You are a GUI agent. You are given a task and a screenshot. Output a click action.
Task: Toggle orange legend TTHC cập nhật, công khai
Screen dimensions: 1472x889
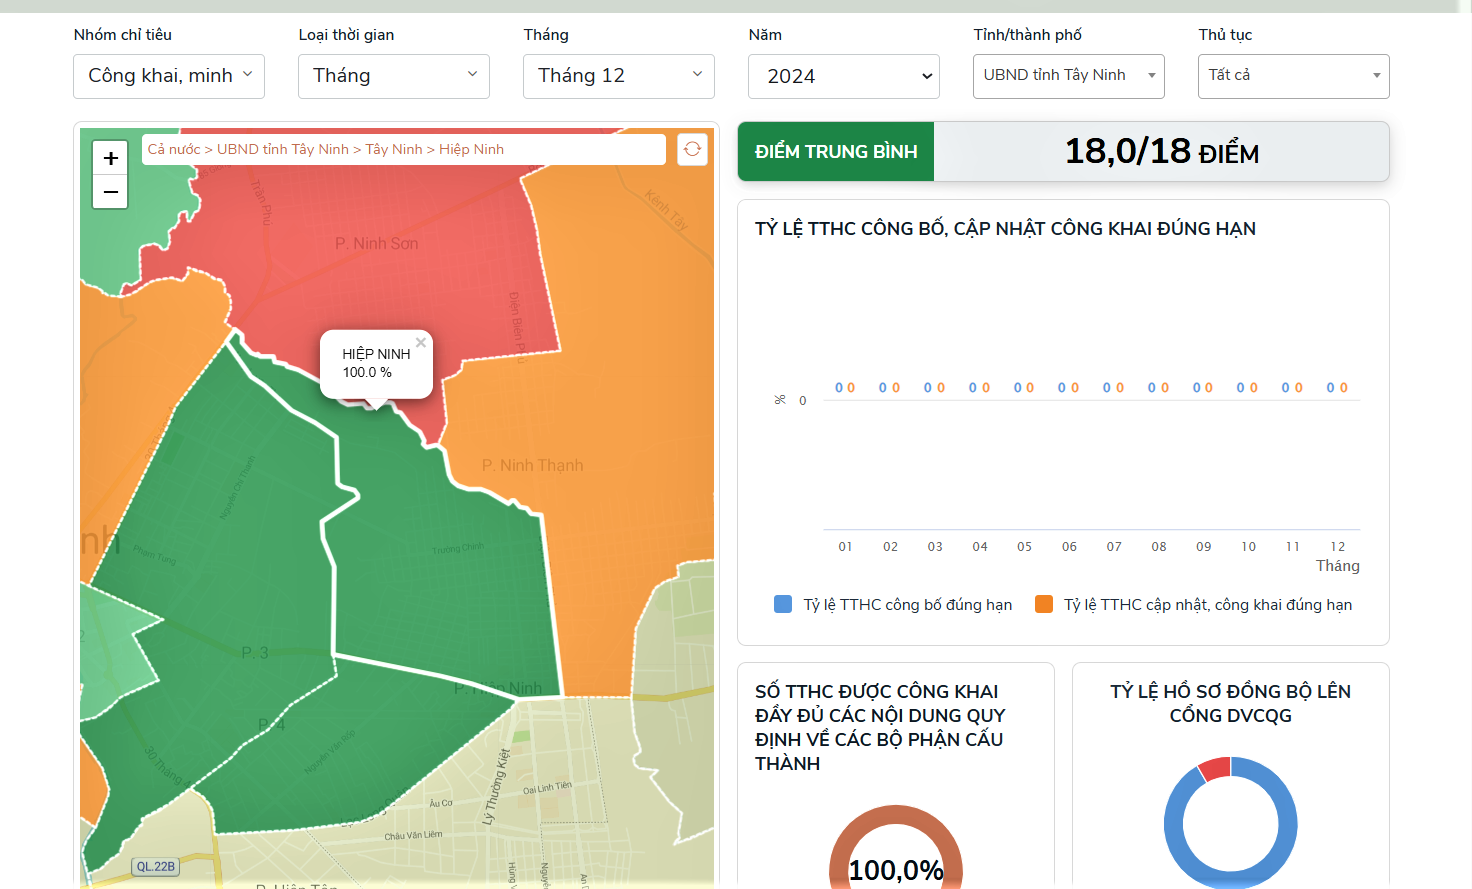pyautogui.click(x=1193, y=604)
